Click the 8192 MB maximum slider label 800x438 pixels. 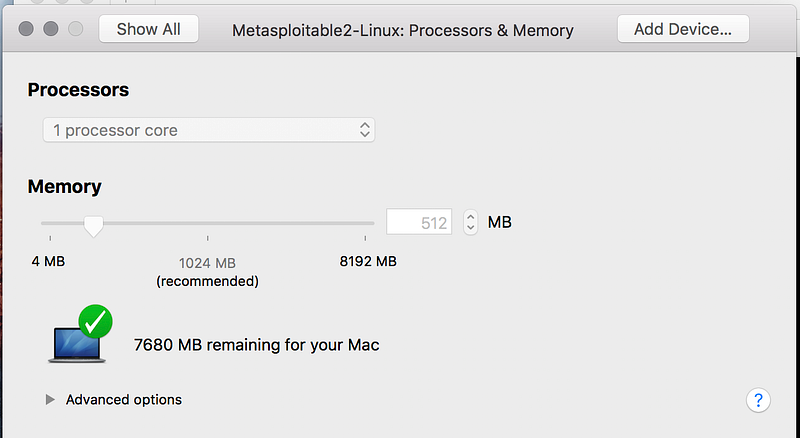coord(369,262)
